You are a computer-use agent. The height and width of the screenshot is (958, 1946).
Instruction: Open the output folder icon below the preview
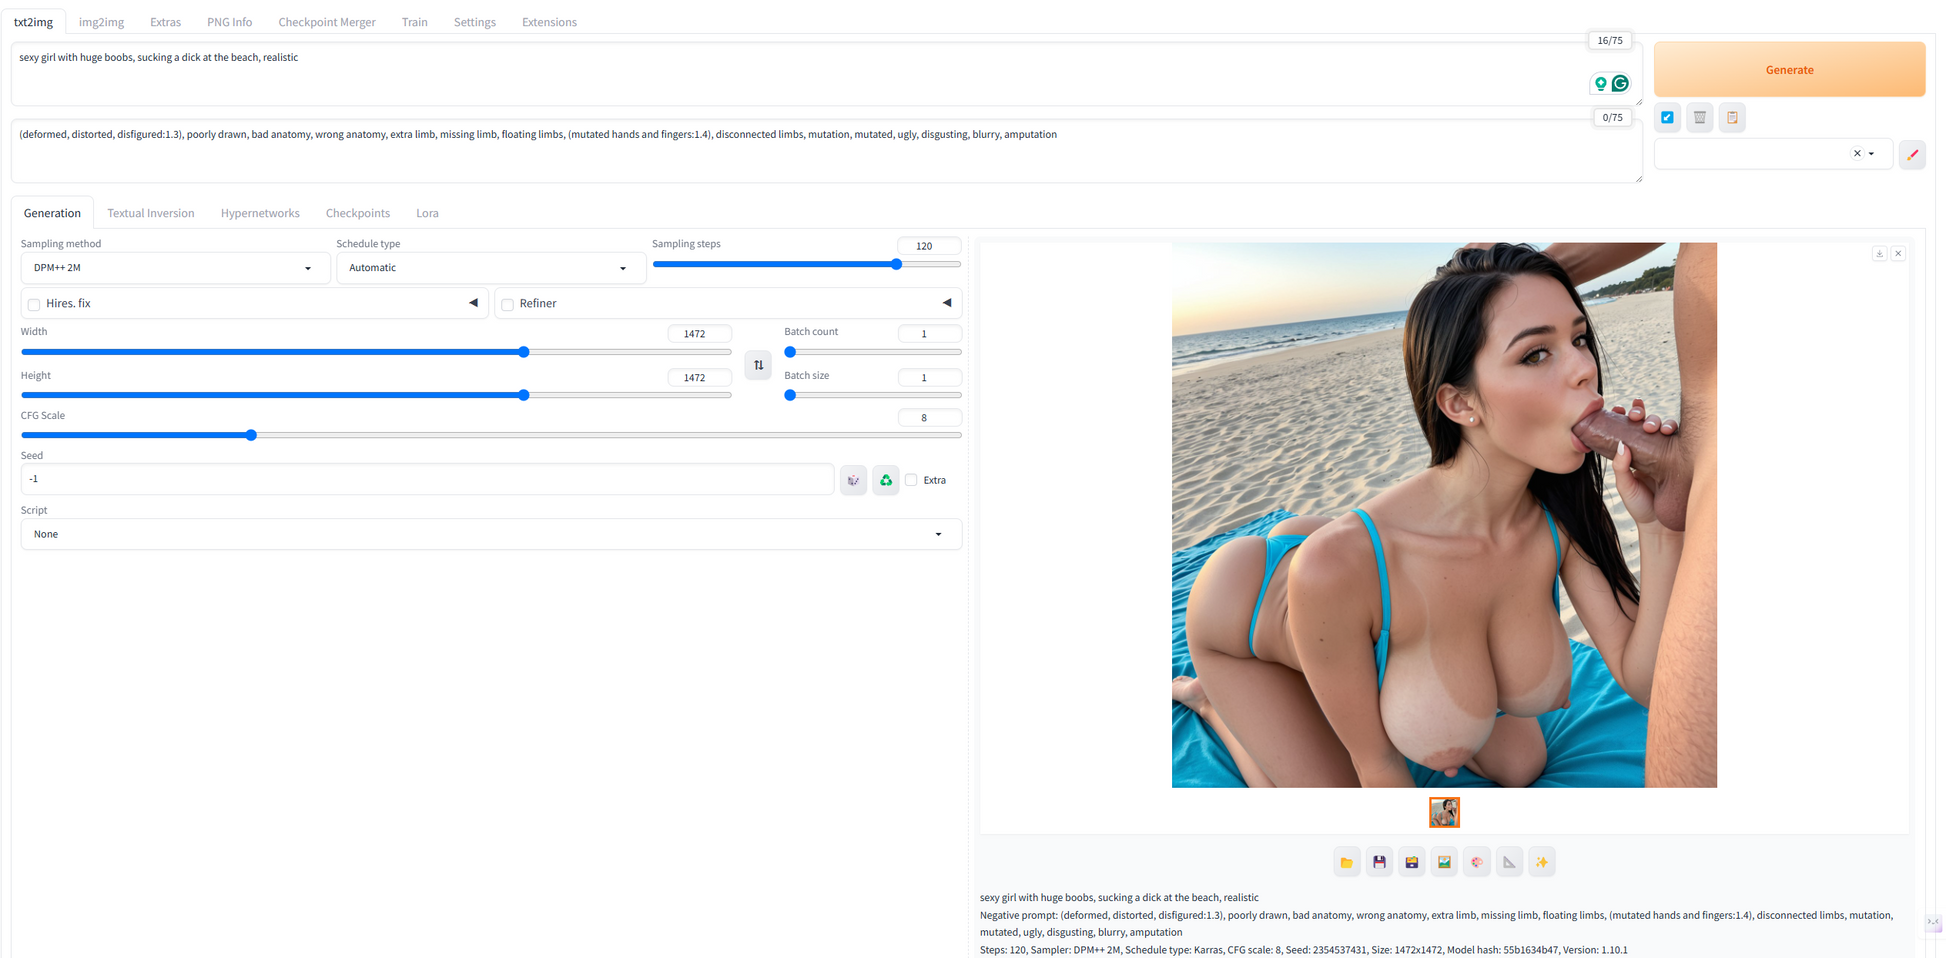[x=1346, y=862]
